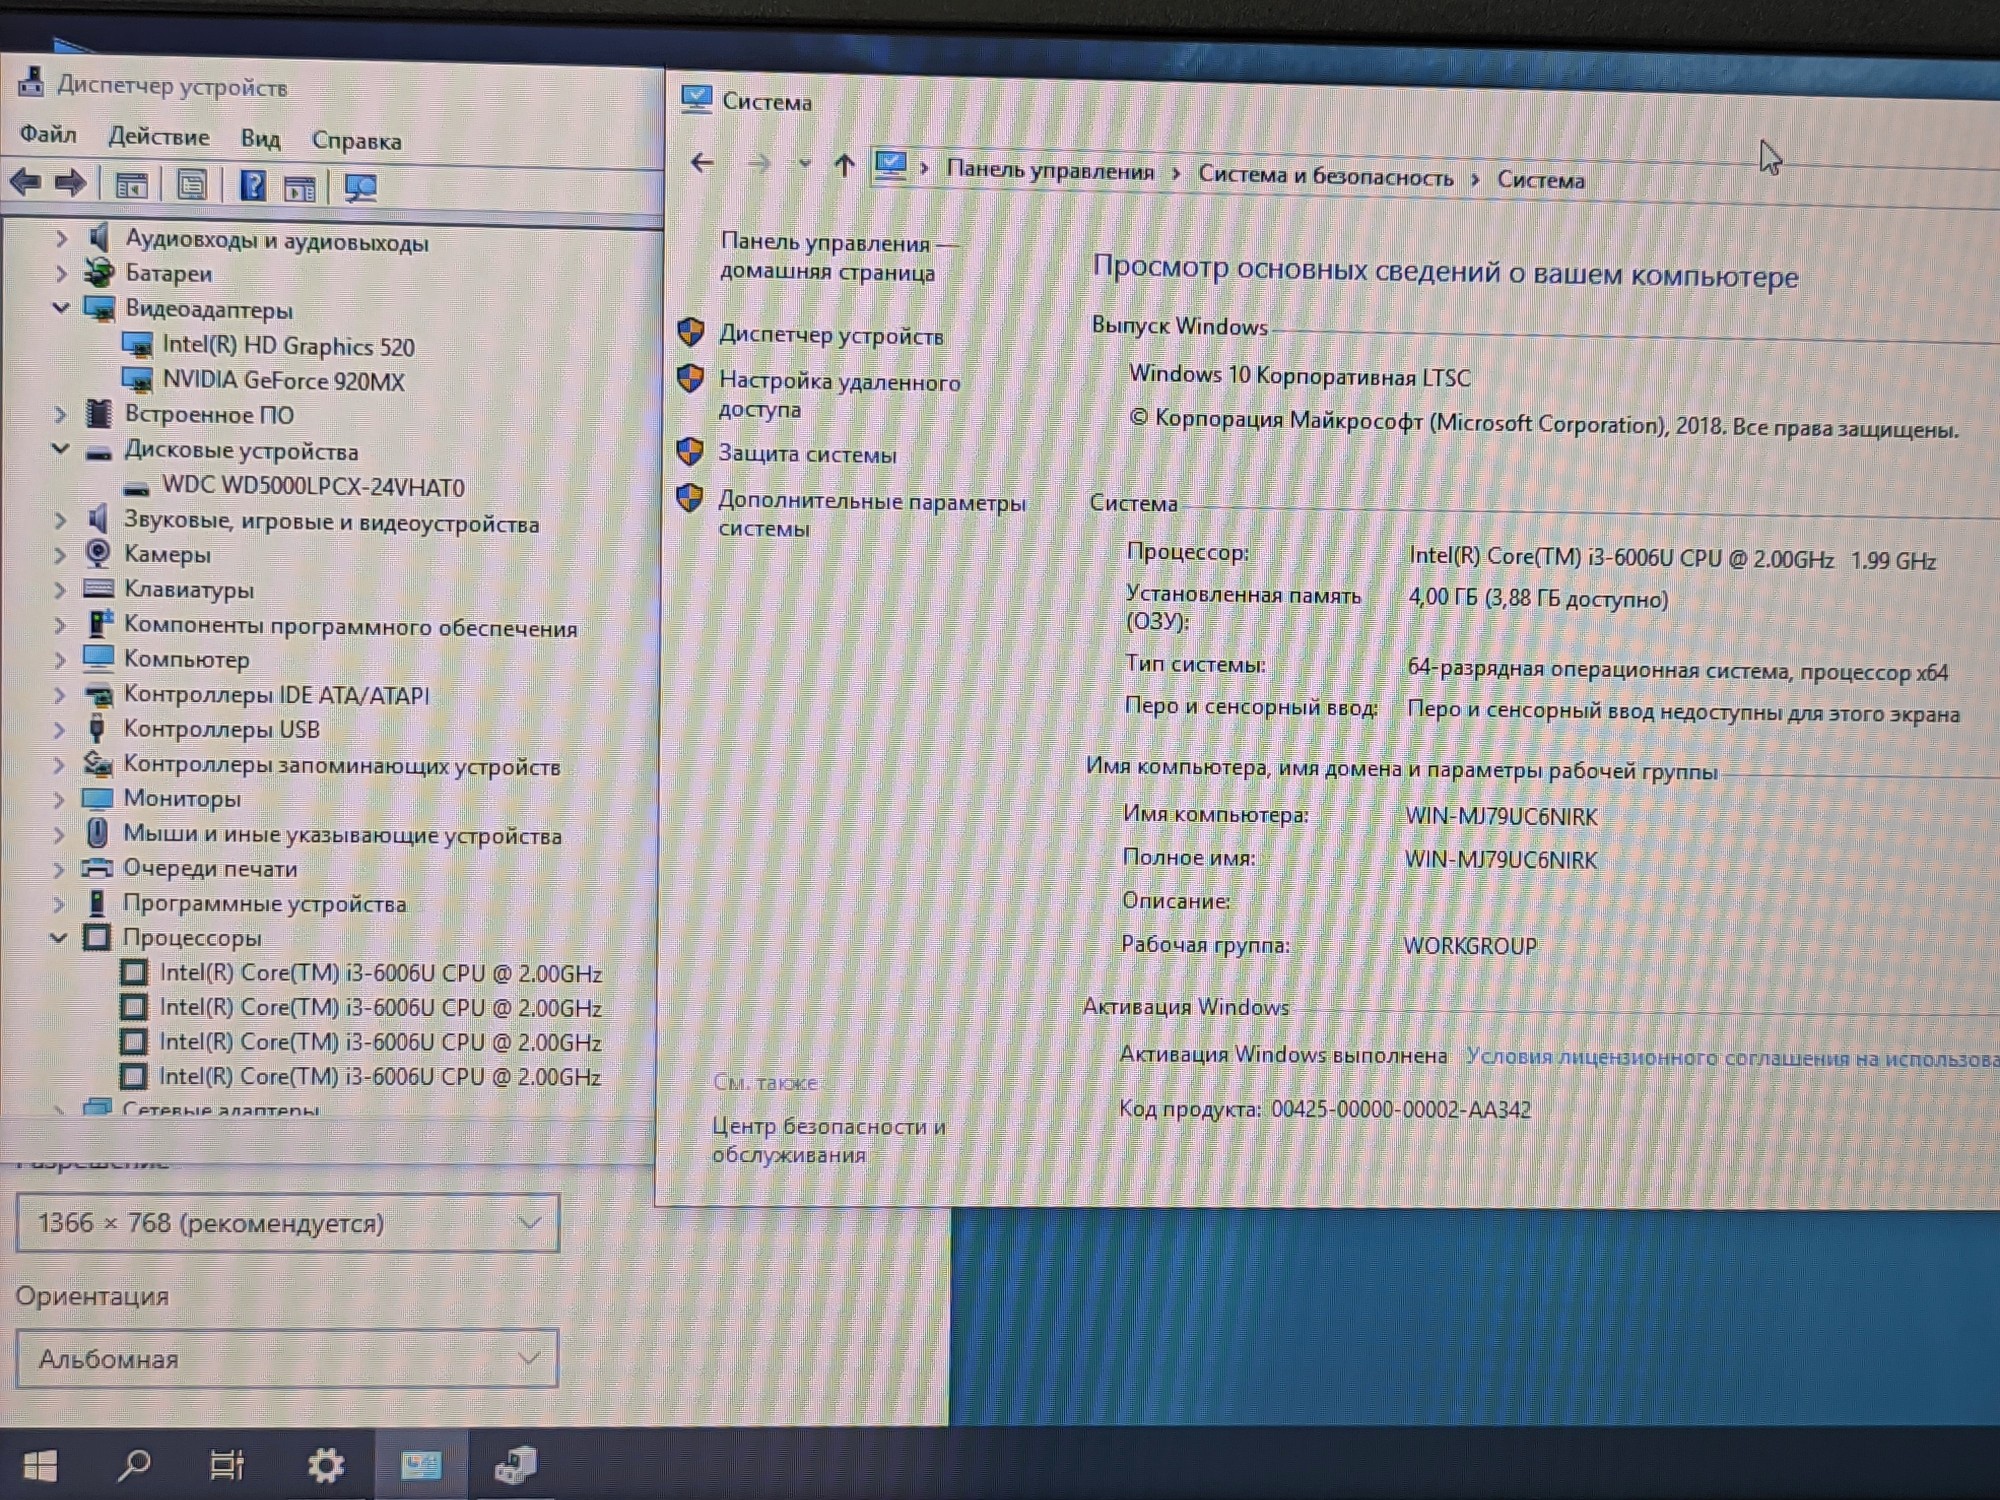Open Защита системы link
2000x1500 pixels.
[807, 454]
